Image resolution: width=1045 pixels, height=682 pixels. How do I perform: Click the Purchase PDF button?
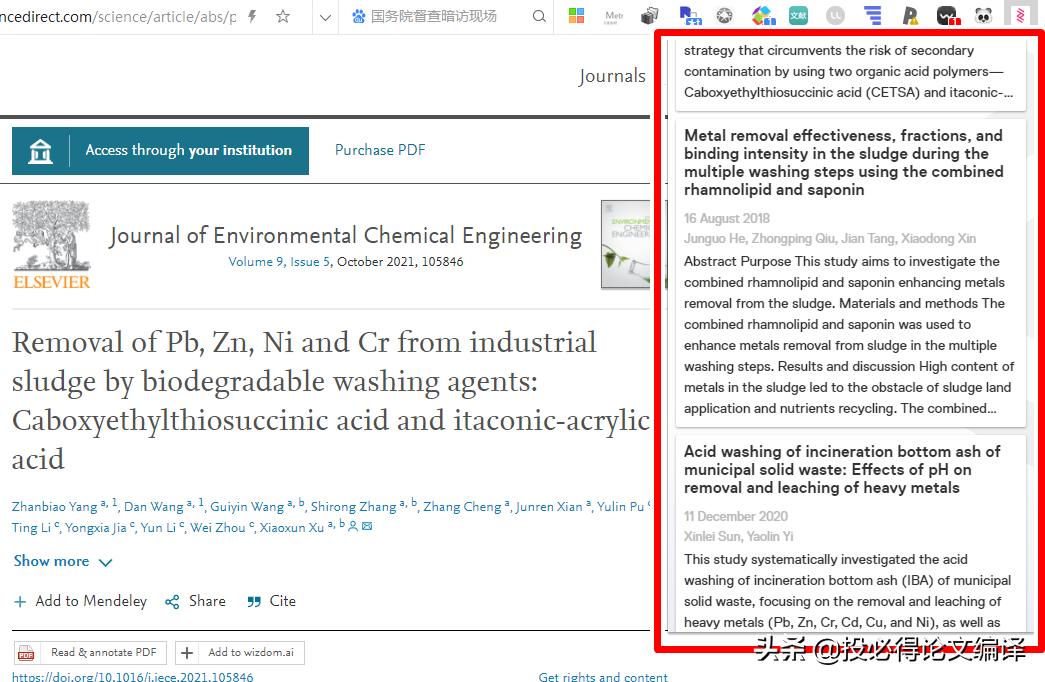(x=380, y=150)
